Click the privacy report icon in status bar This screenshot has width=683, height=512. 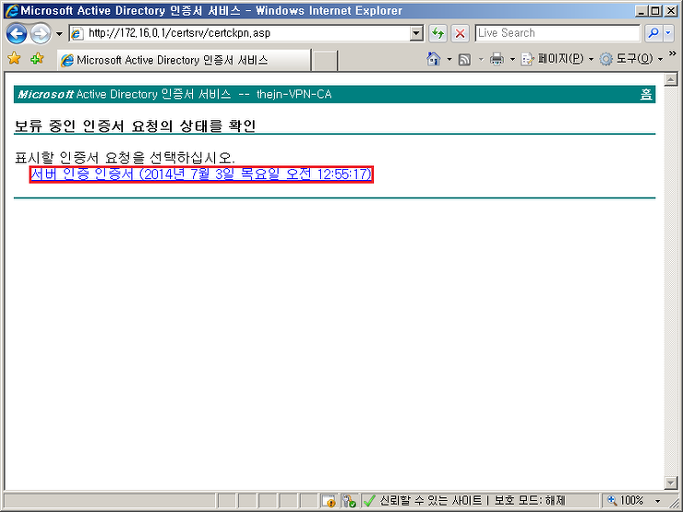329,501
